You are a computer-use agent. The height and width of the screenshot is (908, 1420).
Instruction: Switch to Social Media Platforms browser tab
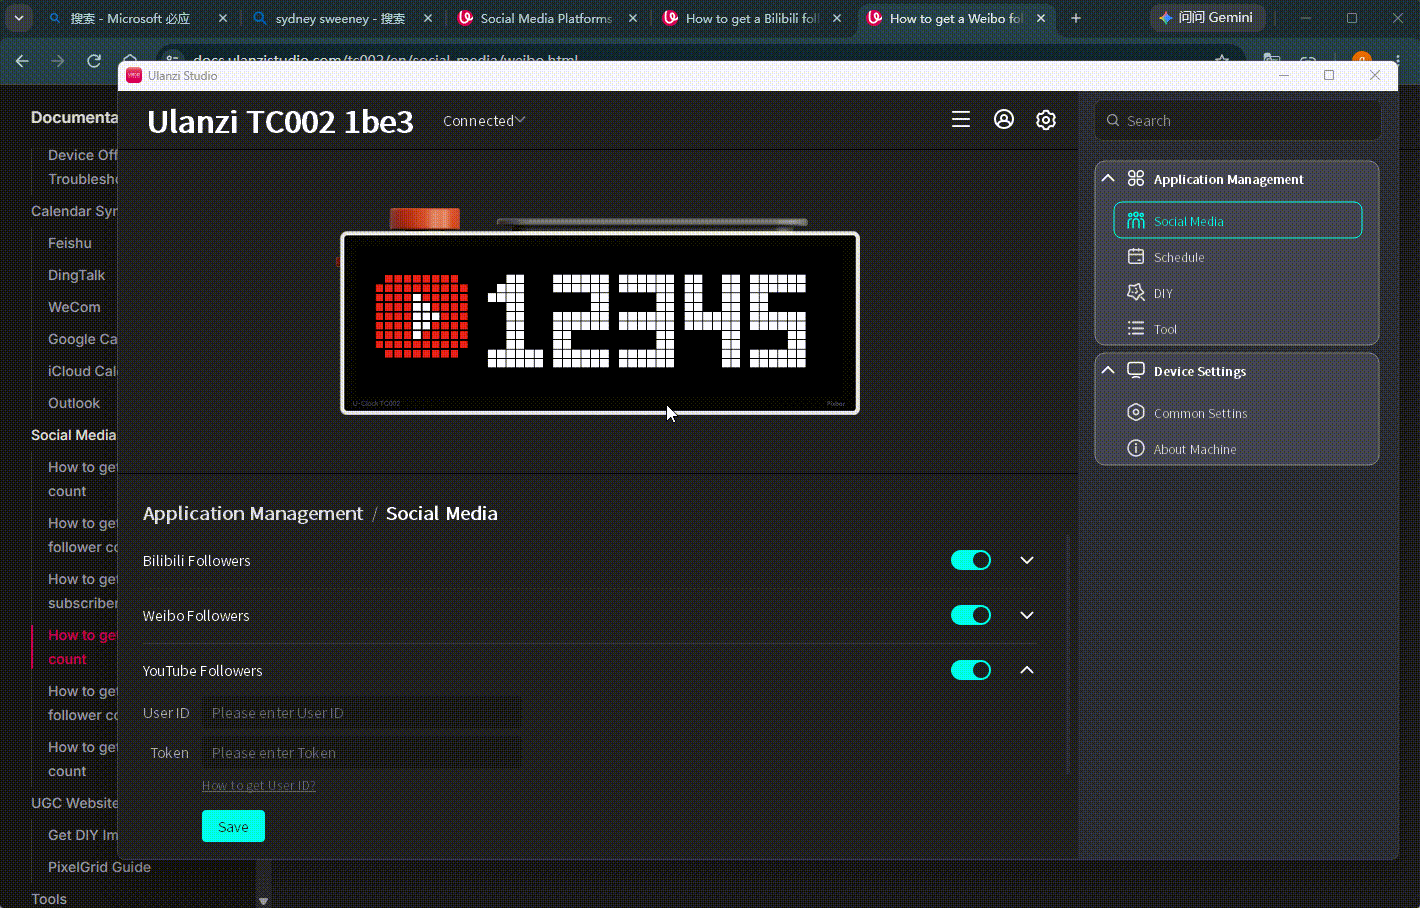point(546,18)
